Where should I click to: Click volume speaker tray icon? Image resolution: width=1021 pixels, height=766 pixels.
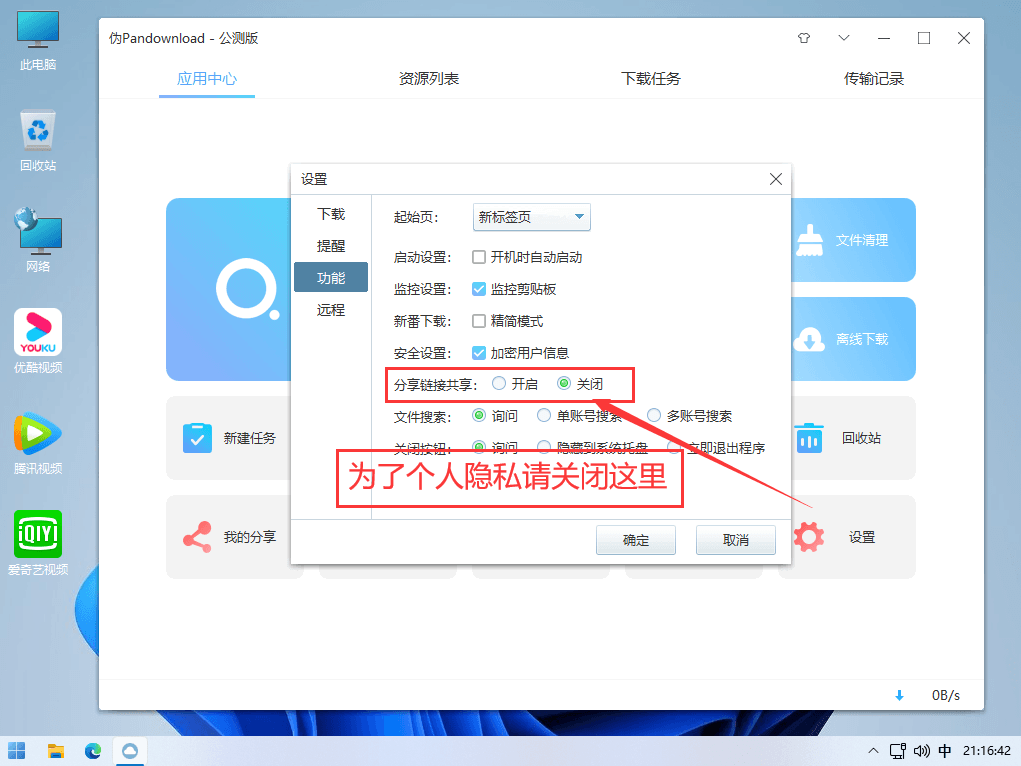coord(921,751)
